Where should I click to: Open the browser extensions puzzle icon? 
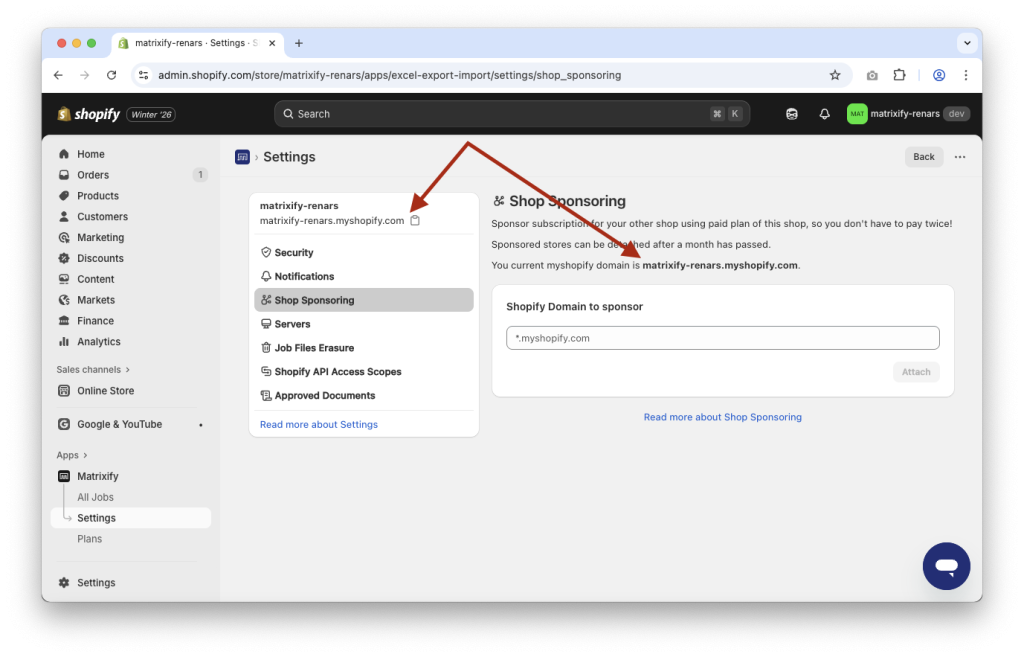pos(899,74)
